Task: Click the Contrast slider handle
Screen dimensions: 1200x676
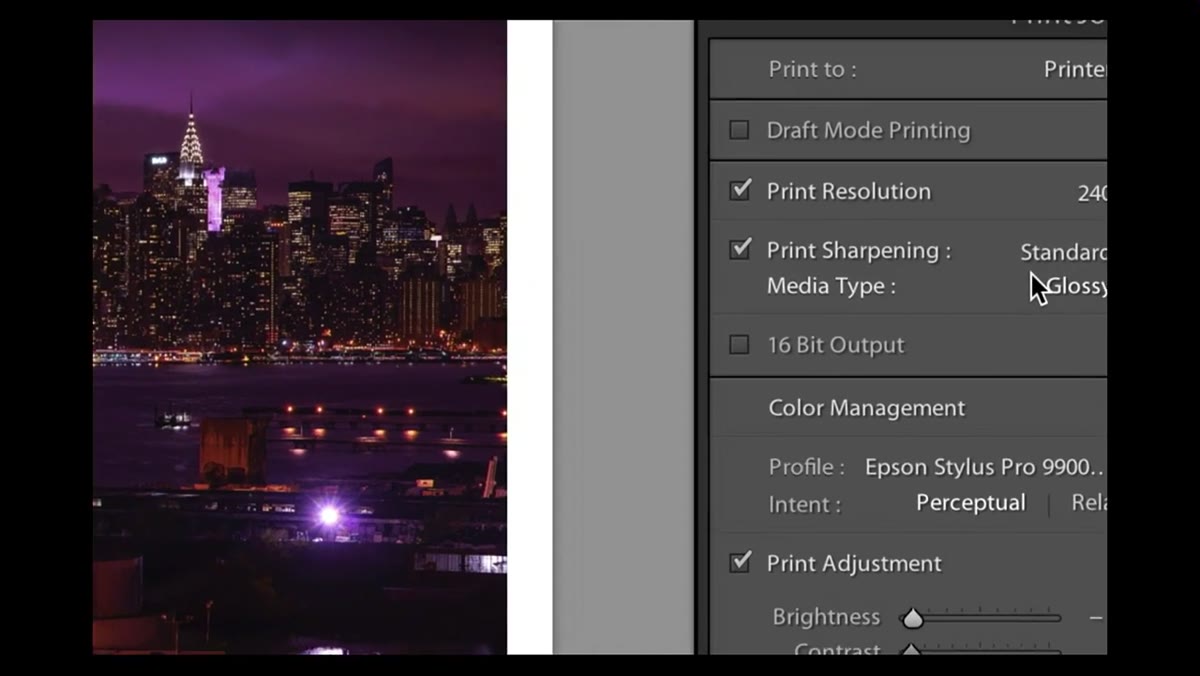Action: (x=911, y=650)
